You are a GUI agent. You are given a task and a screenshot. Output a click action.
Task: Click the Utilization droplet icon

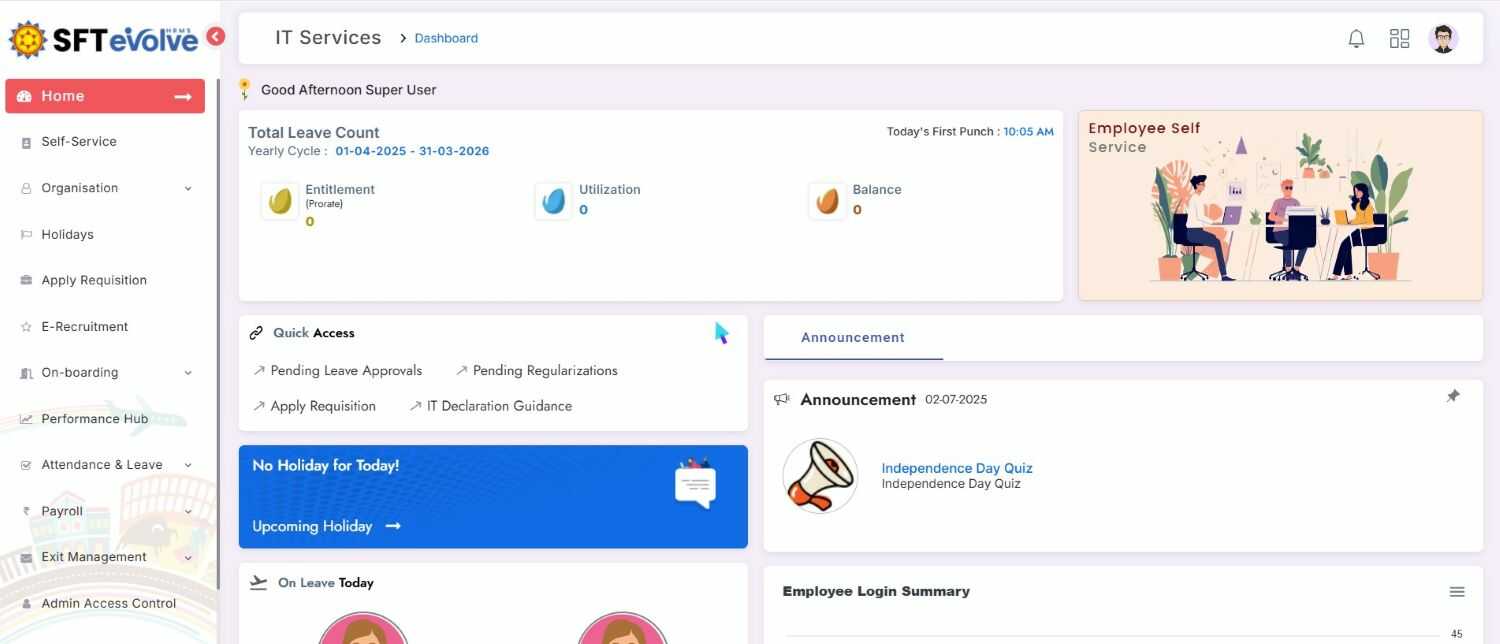[x=553, y=200]
